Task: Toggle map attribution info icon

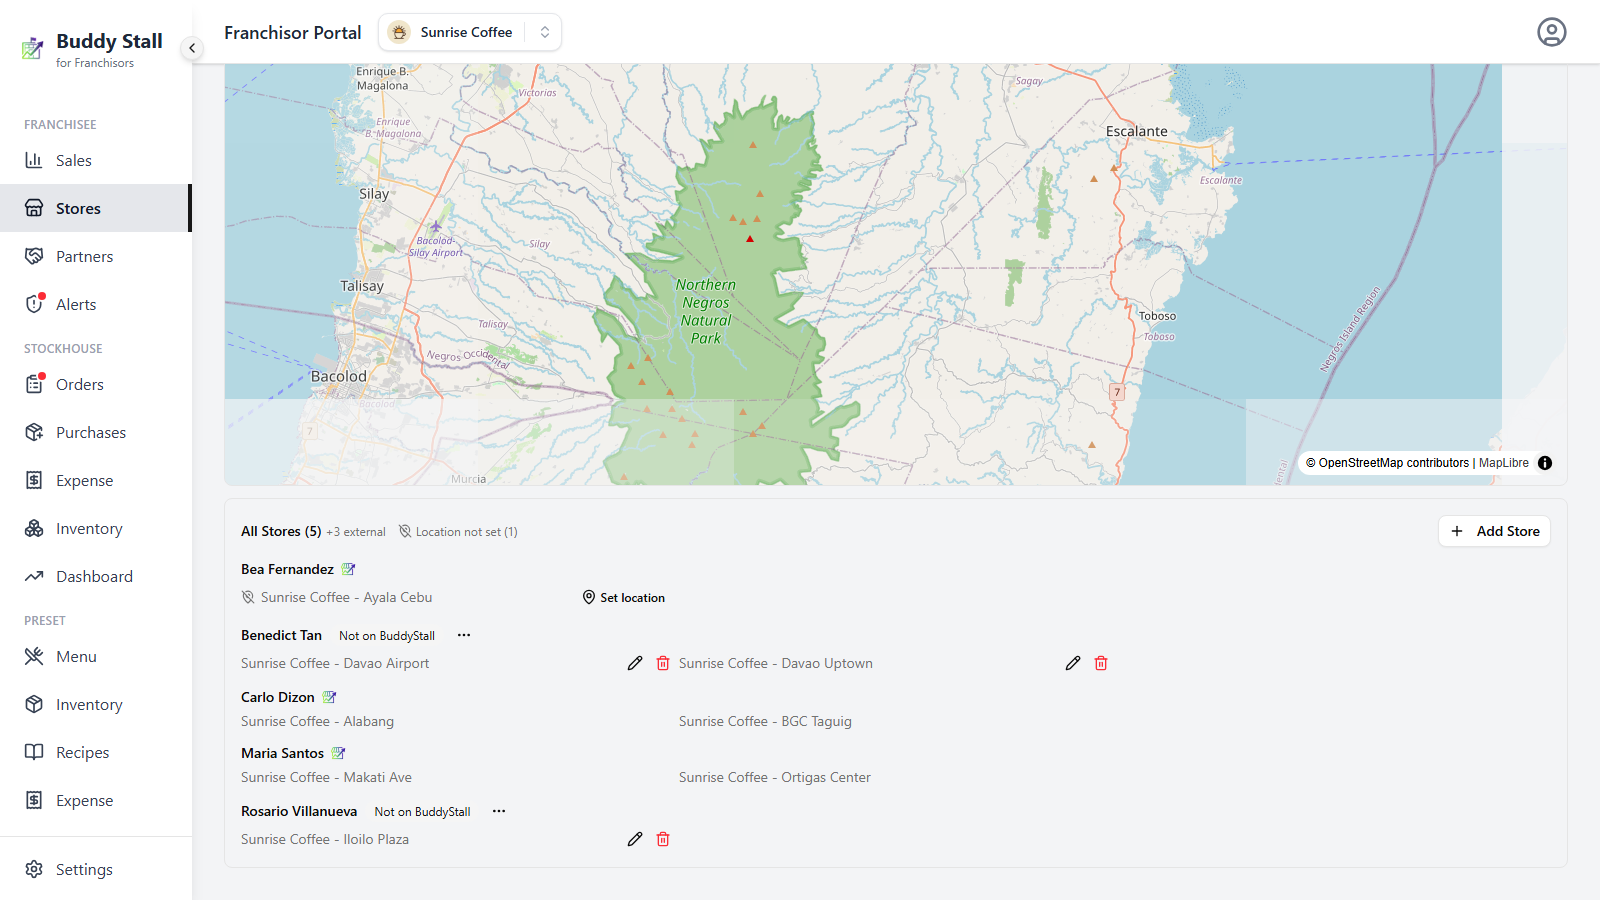Action: click(x=1545, y=463)
